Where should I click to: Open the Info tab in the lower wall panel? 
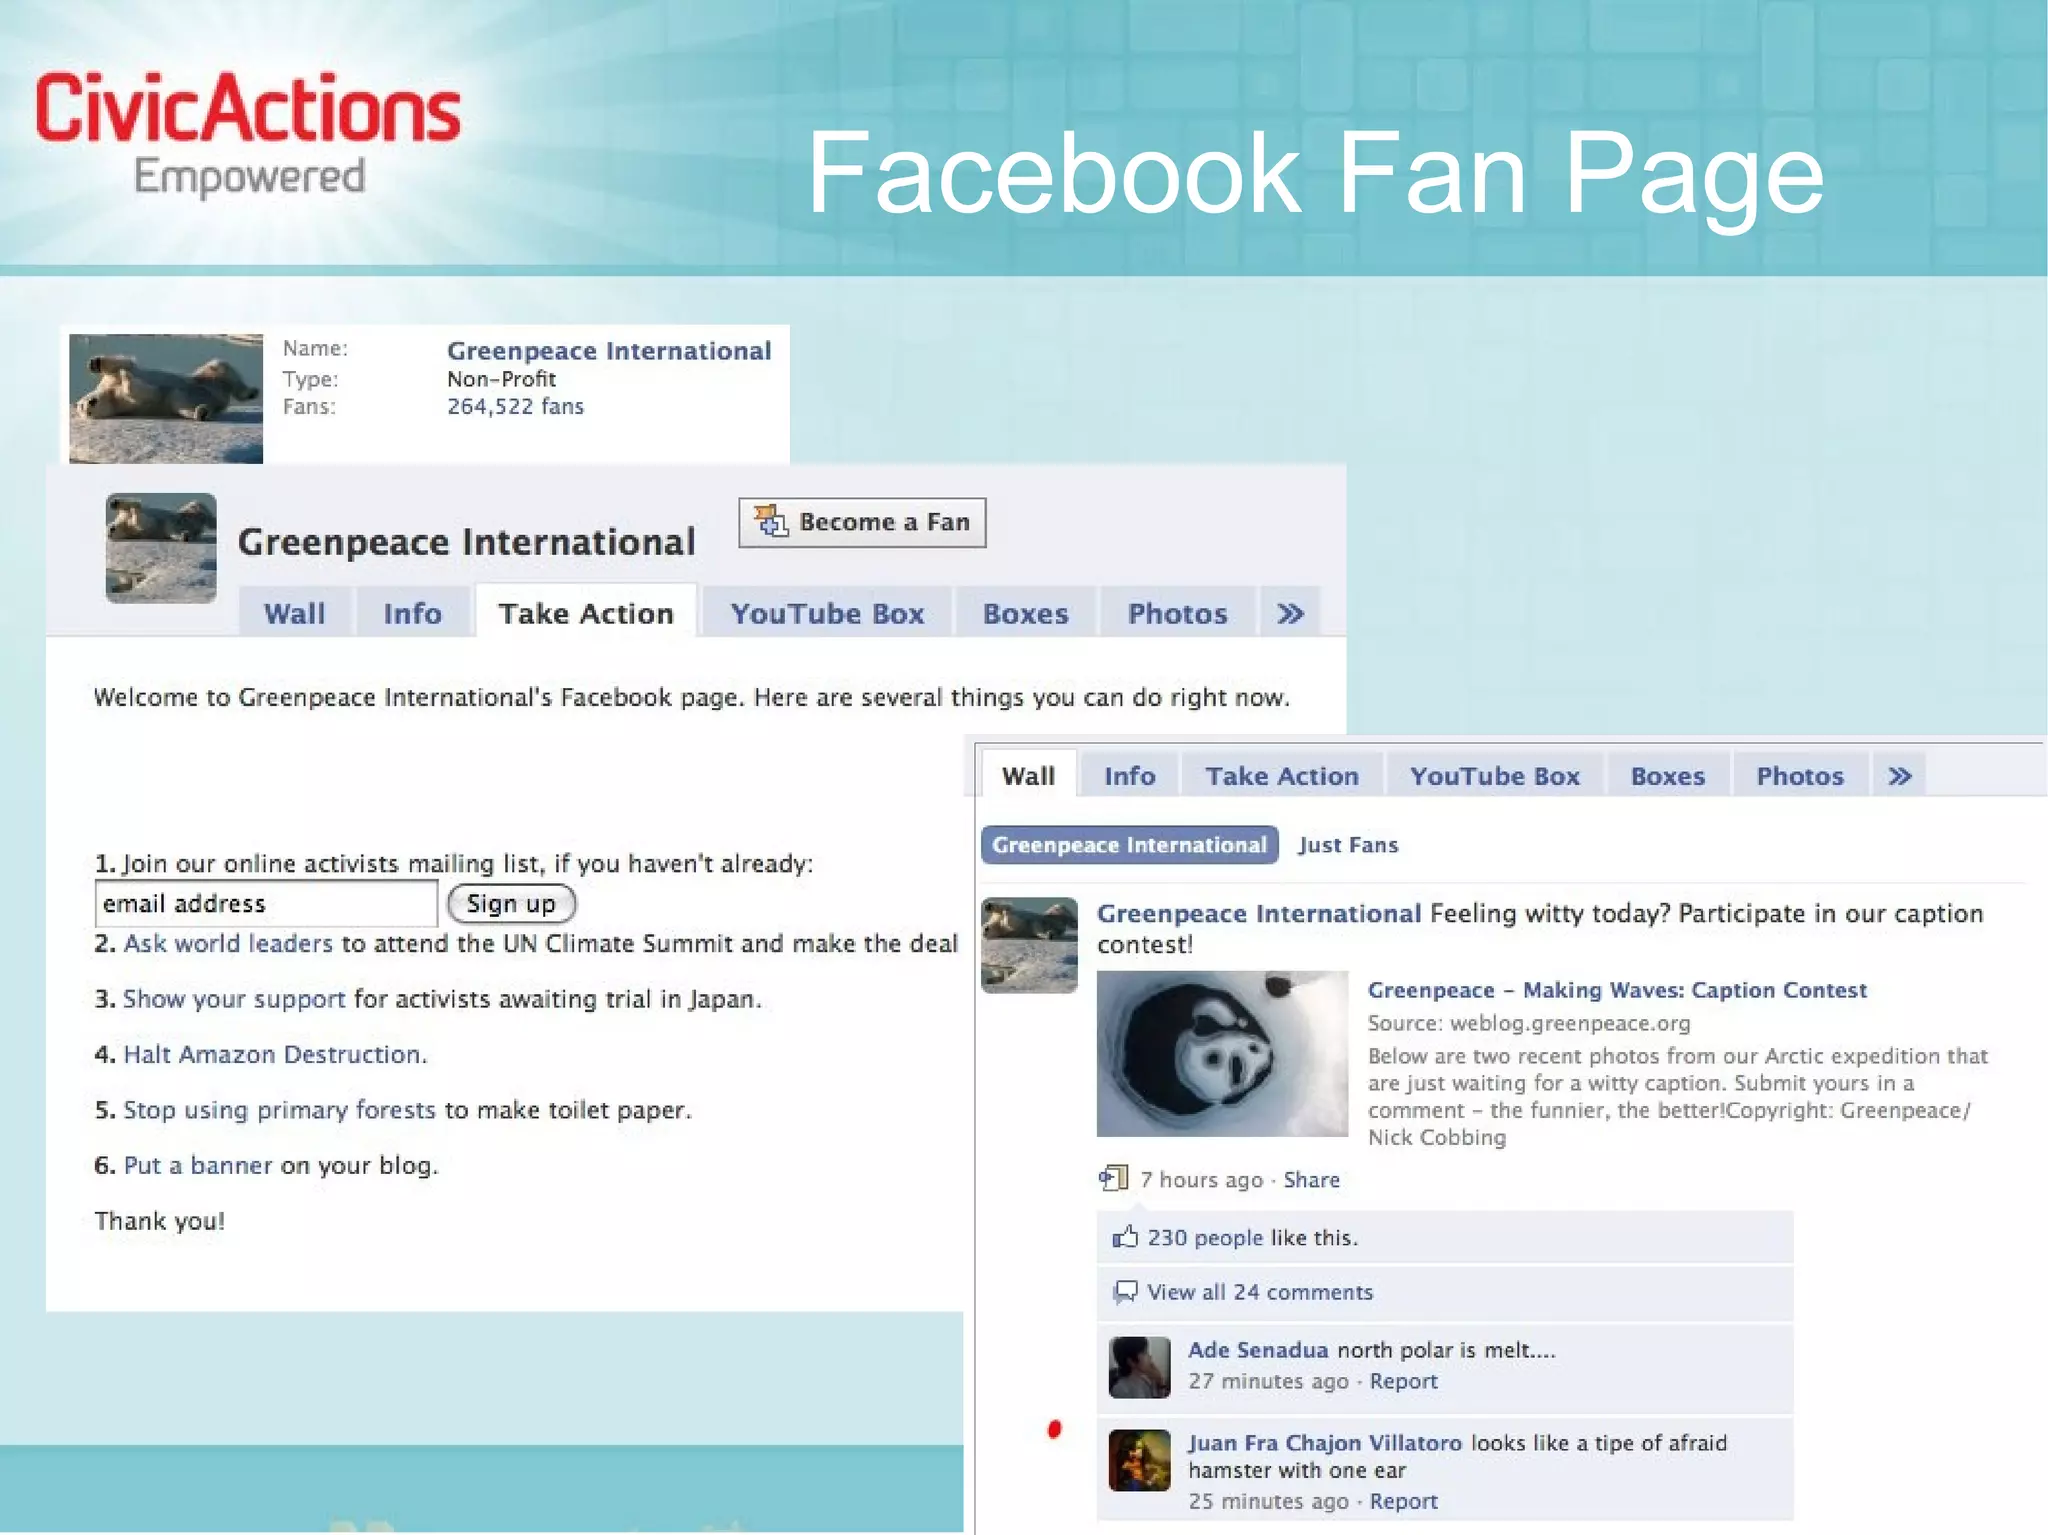pos(1129,775)
